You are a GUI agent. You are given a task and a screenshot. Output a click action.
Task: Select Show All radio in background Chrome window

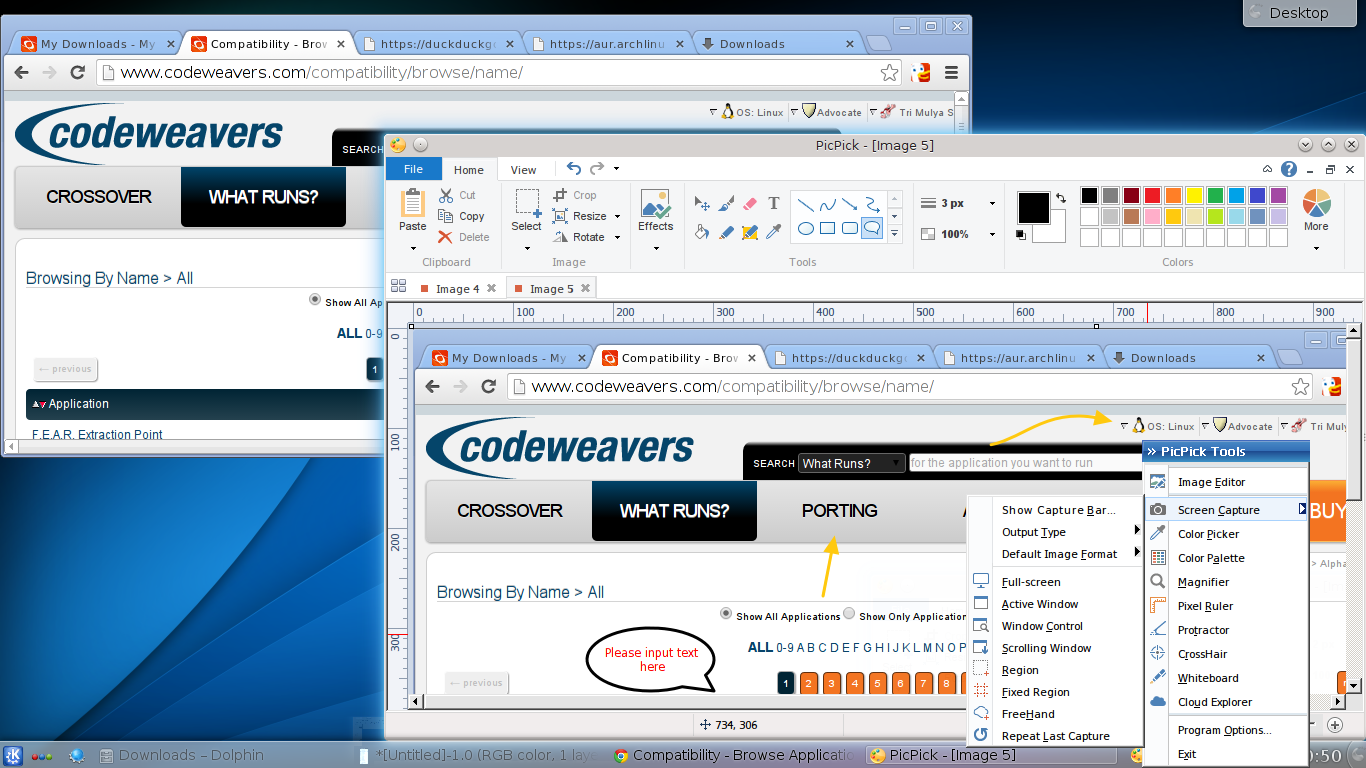[x=315, y=300]
